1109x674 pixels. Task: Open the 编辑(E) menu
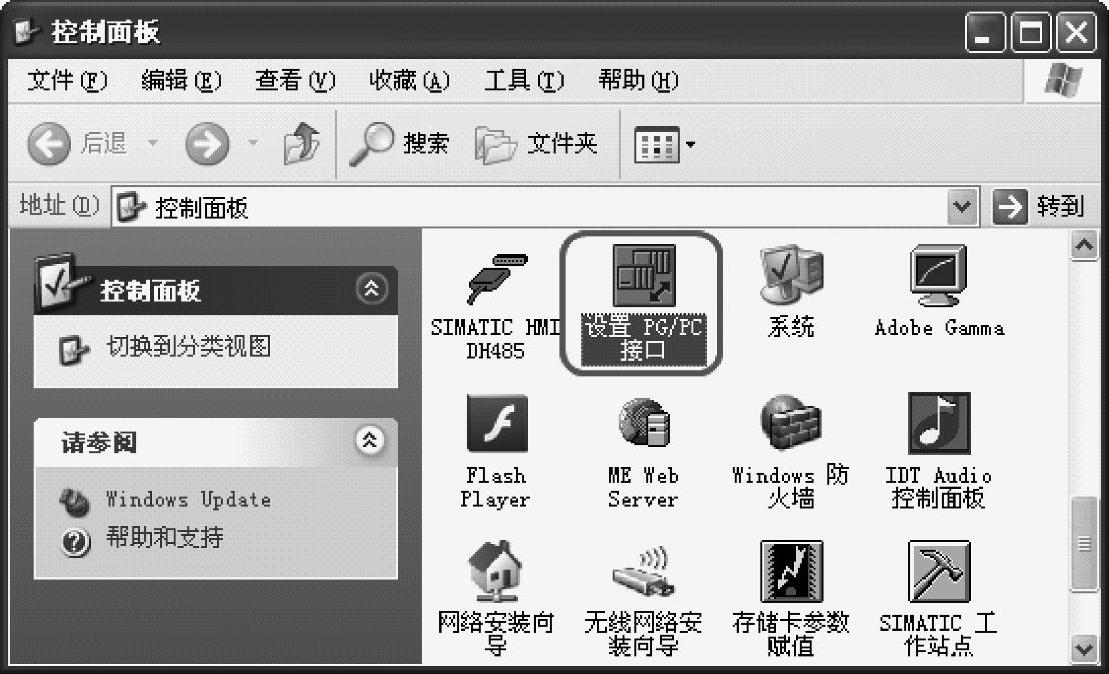(181, 80)
